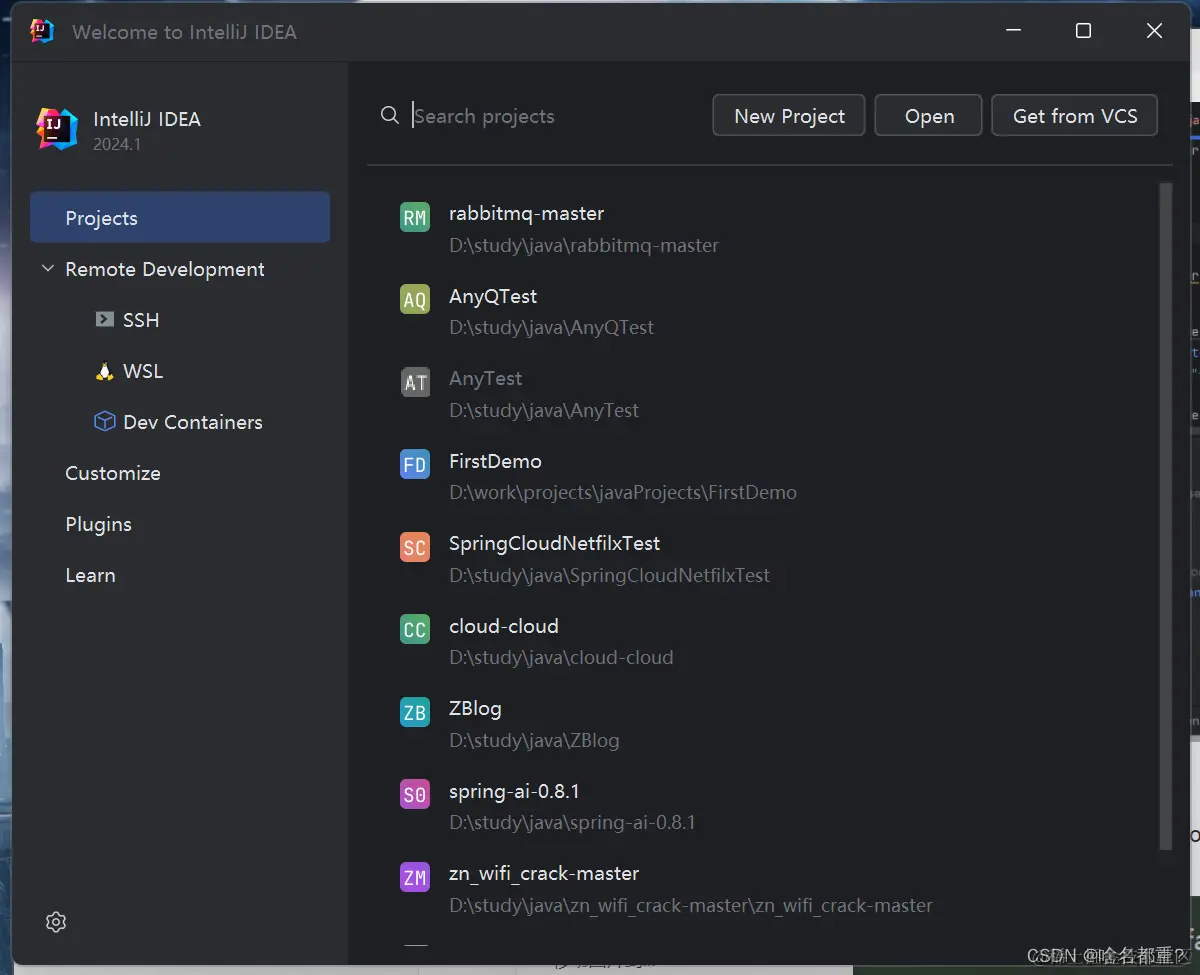Click the ZB icon for ZBlog
The image size is (1200, 975).
(415, 713)
